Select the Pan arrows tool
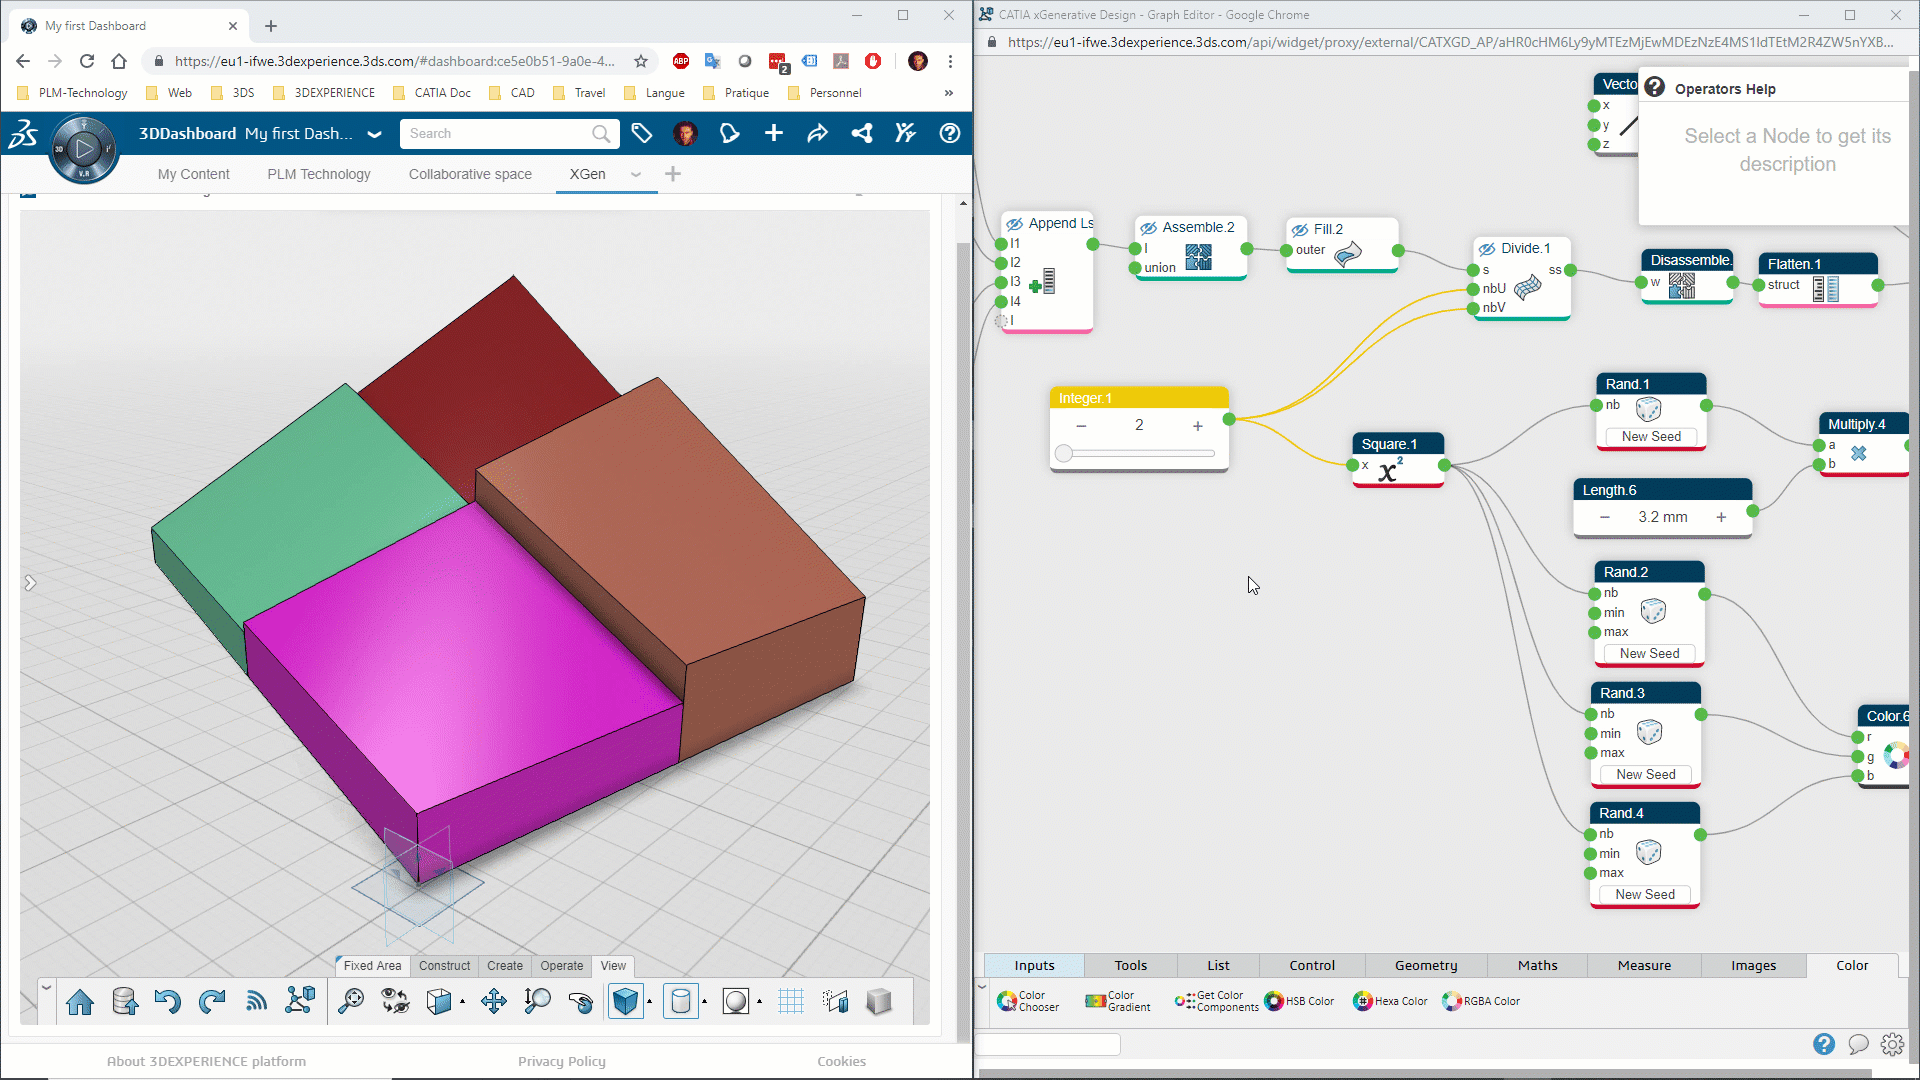This screenshot has width=1920, height=1080. (493, 1001)
